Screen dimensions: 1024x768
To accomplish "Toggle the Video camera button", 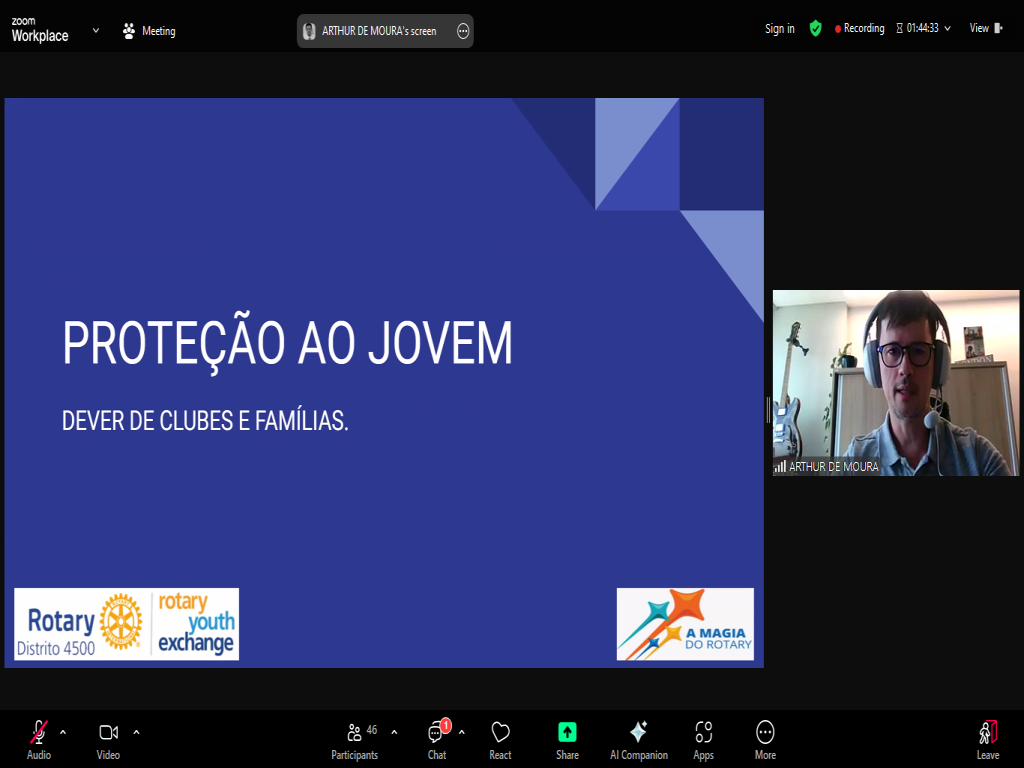I will pos(108,732).
